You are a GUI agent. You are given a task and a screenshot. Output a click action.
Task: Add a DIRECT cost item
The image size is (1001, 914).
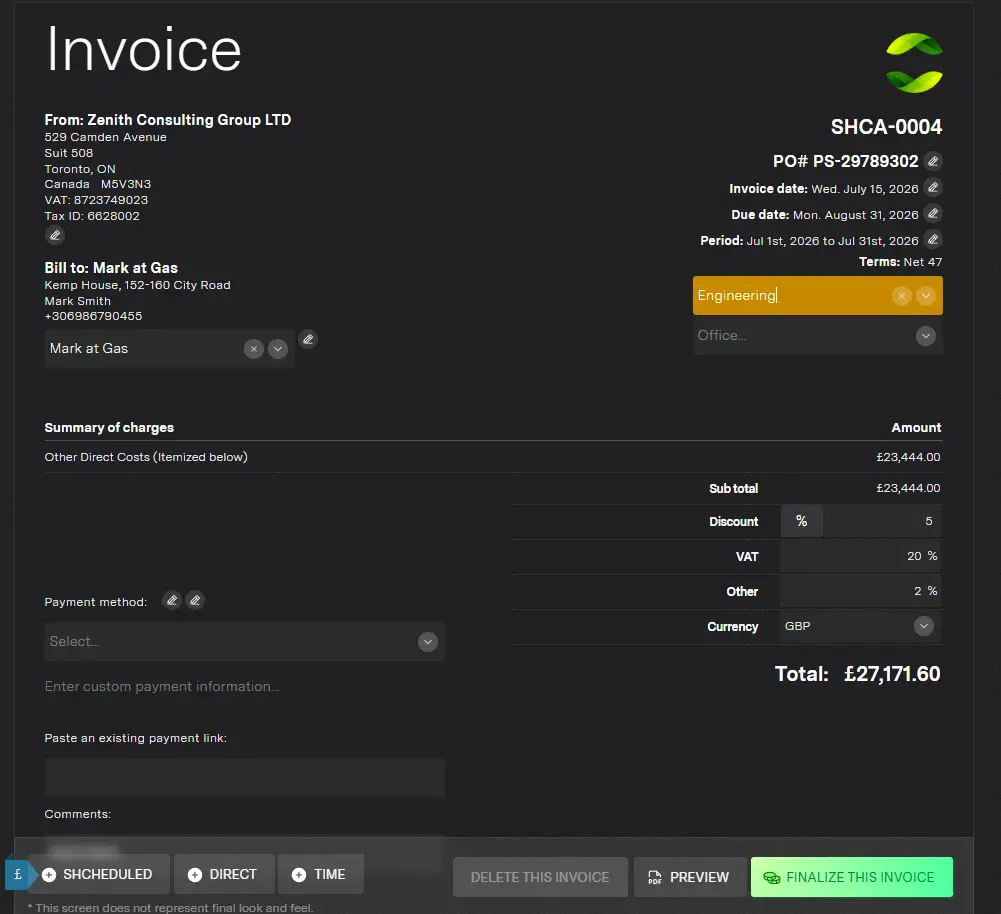224,874
